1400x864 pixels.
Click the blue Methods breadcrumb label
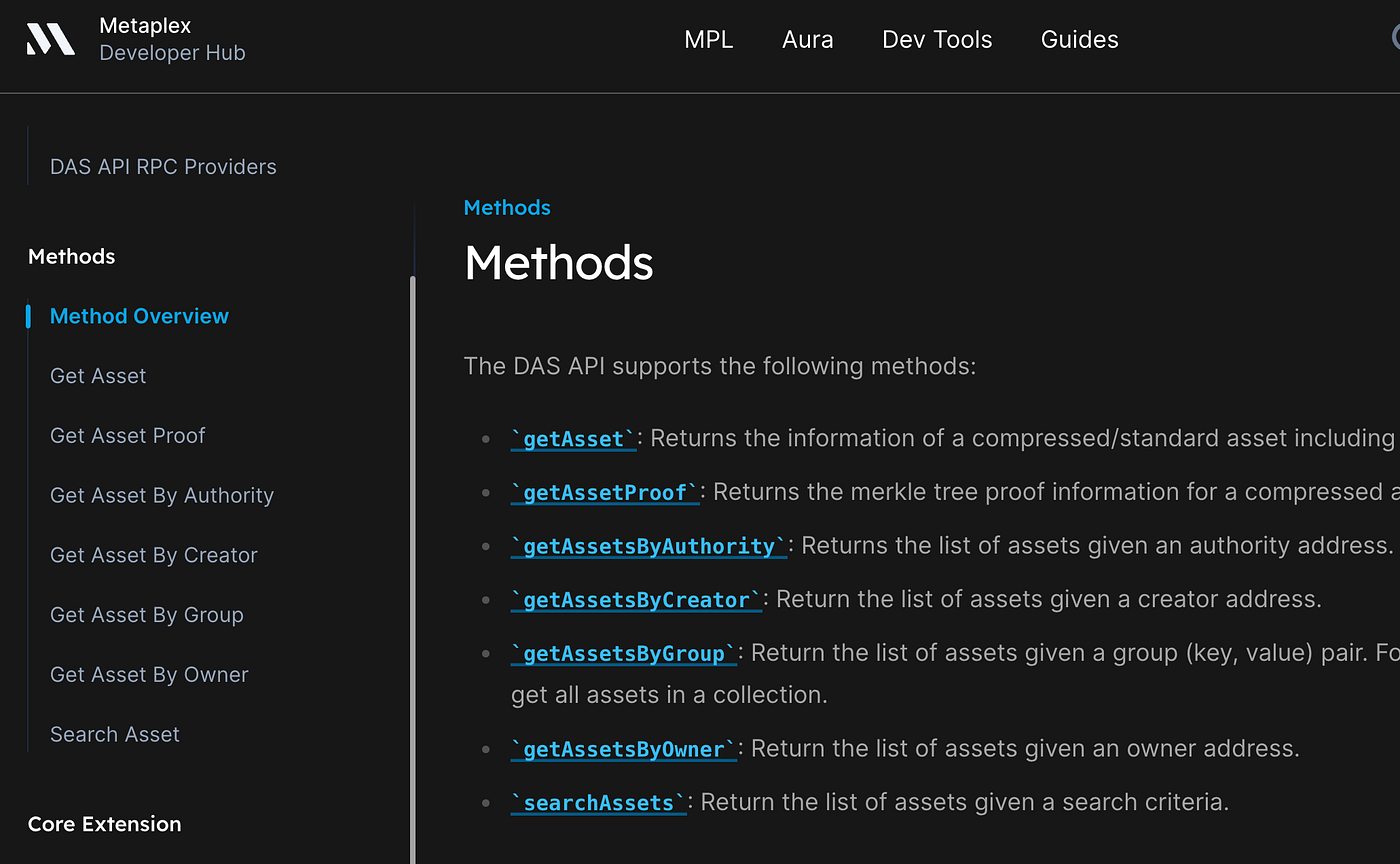pos(507,208)
